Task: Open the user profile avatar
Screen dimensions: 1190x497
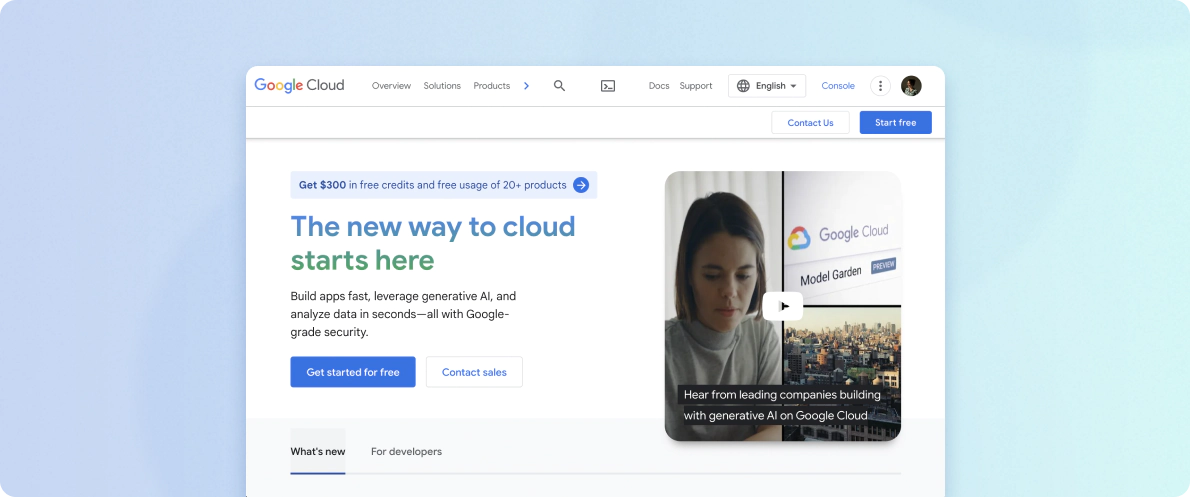Action: pyautogui.click(x=911, y=86)
